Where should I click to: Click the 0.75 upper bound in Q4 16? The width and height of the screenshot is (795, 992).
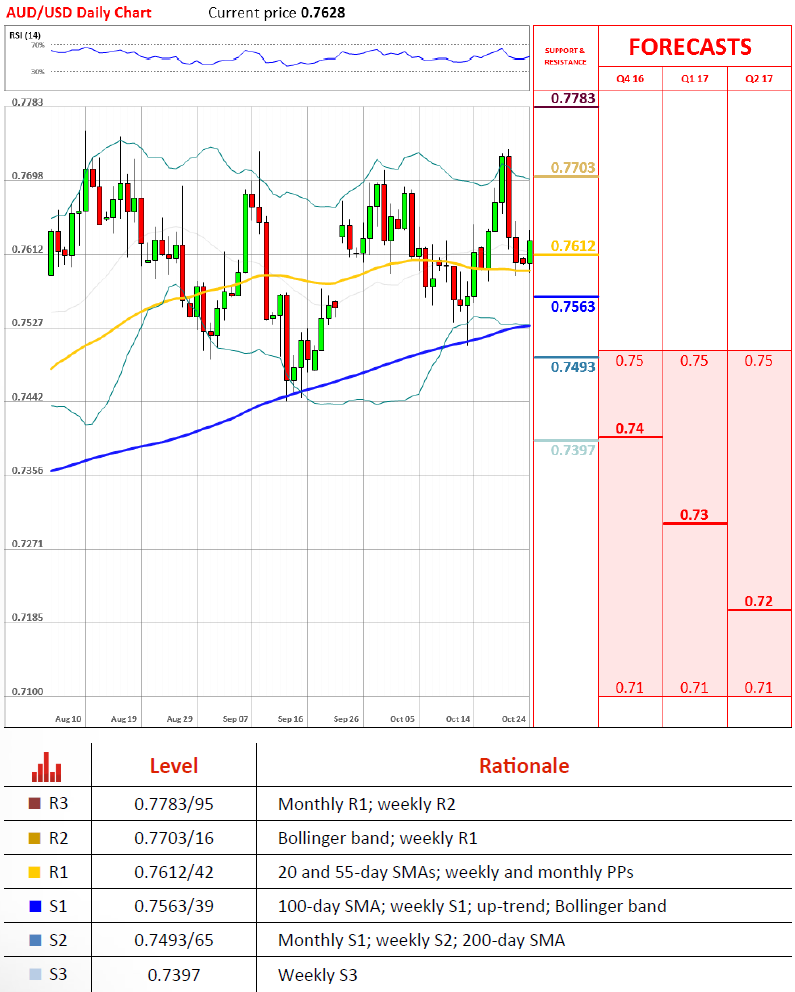[x=630, y=361]
